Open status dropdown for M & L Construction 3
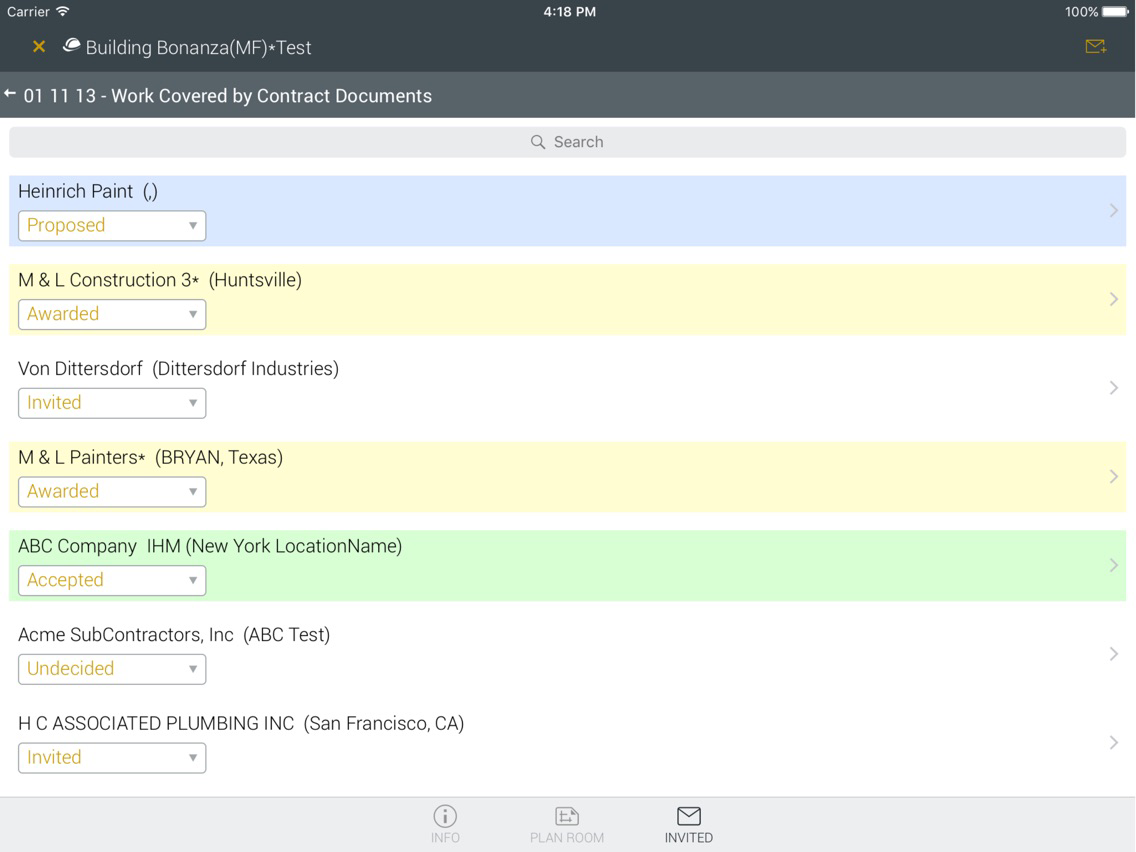1136x852 pixels. click(112, 314)
